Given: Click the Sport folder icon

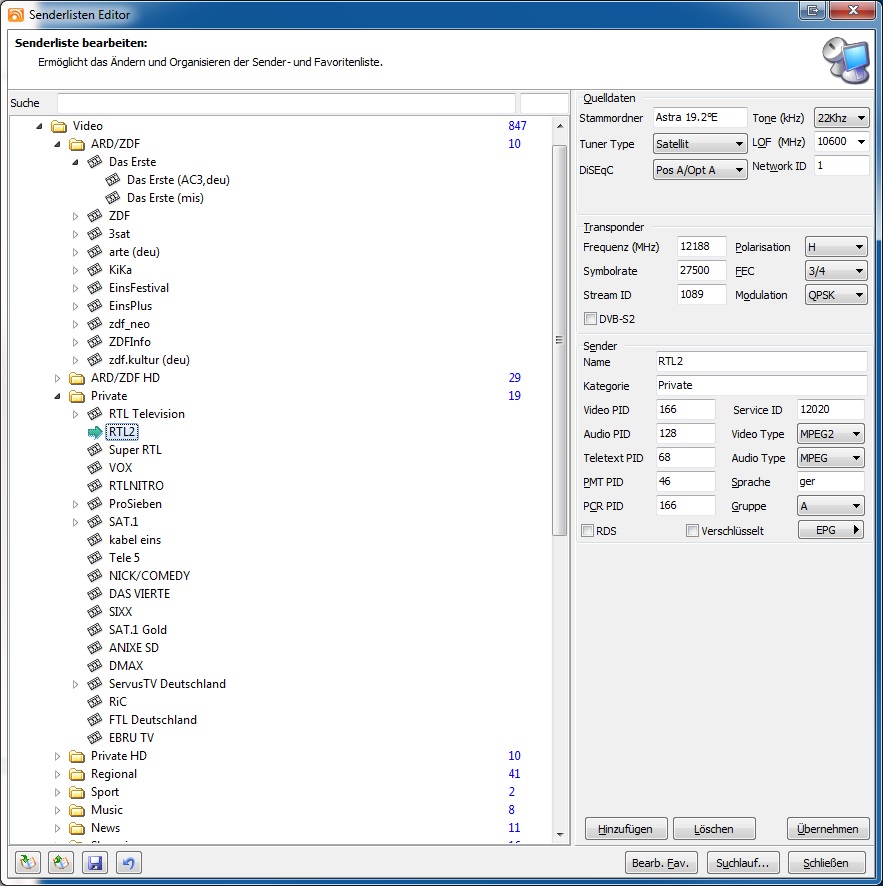Looking at the screenshot, I should (x=77, y=792).
